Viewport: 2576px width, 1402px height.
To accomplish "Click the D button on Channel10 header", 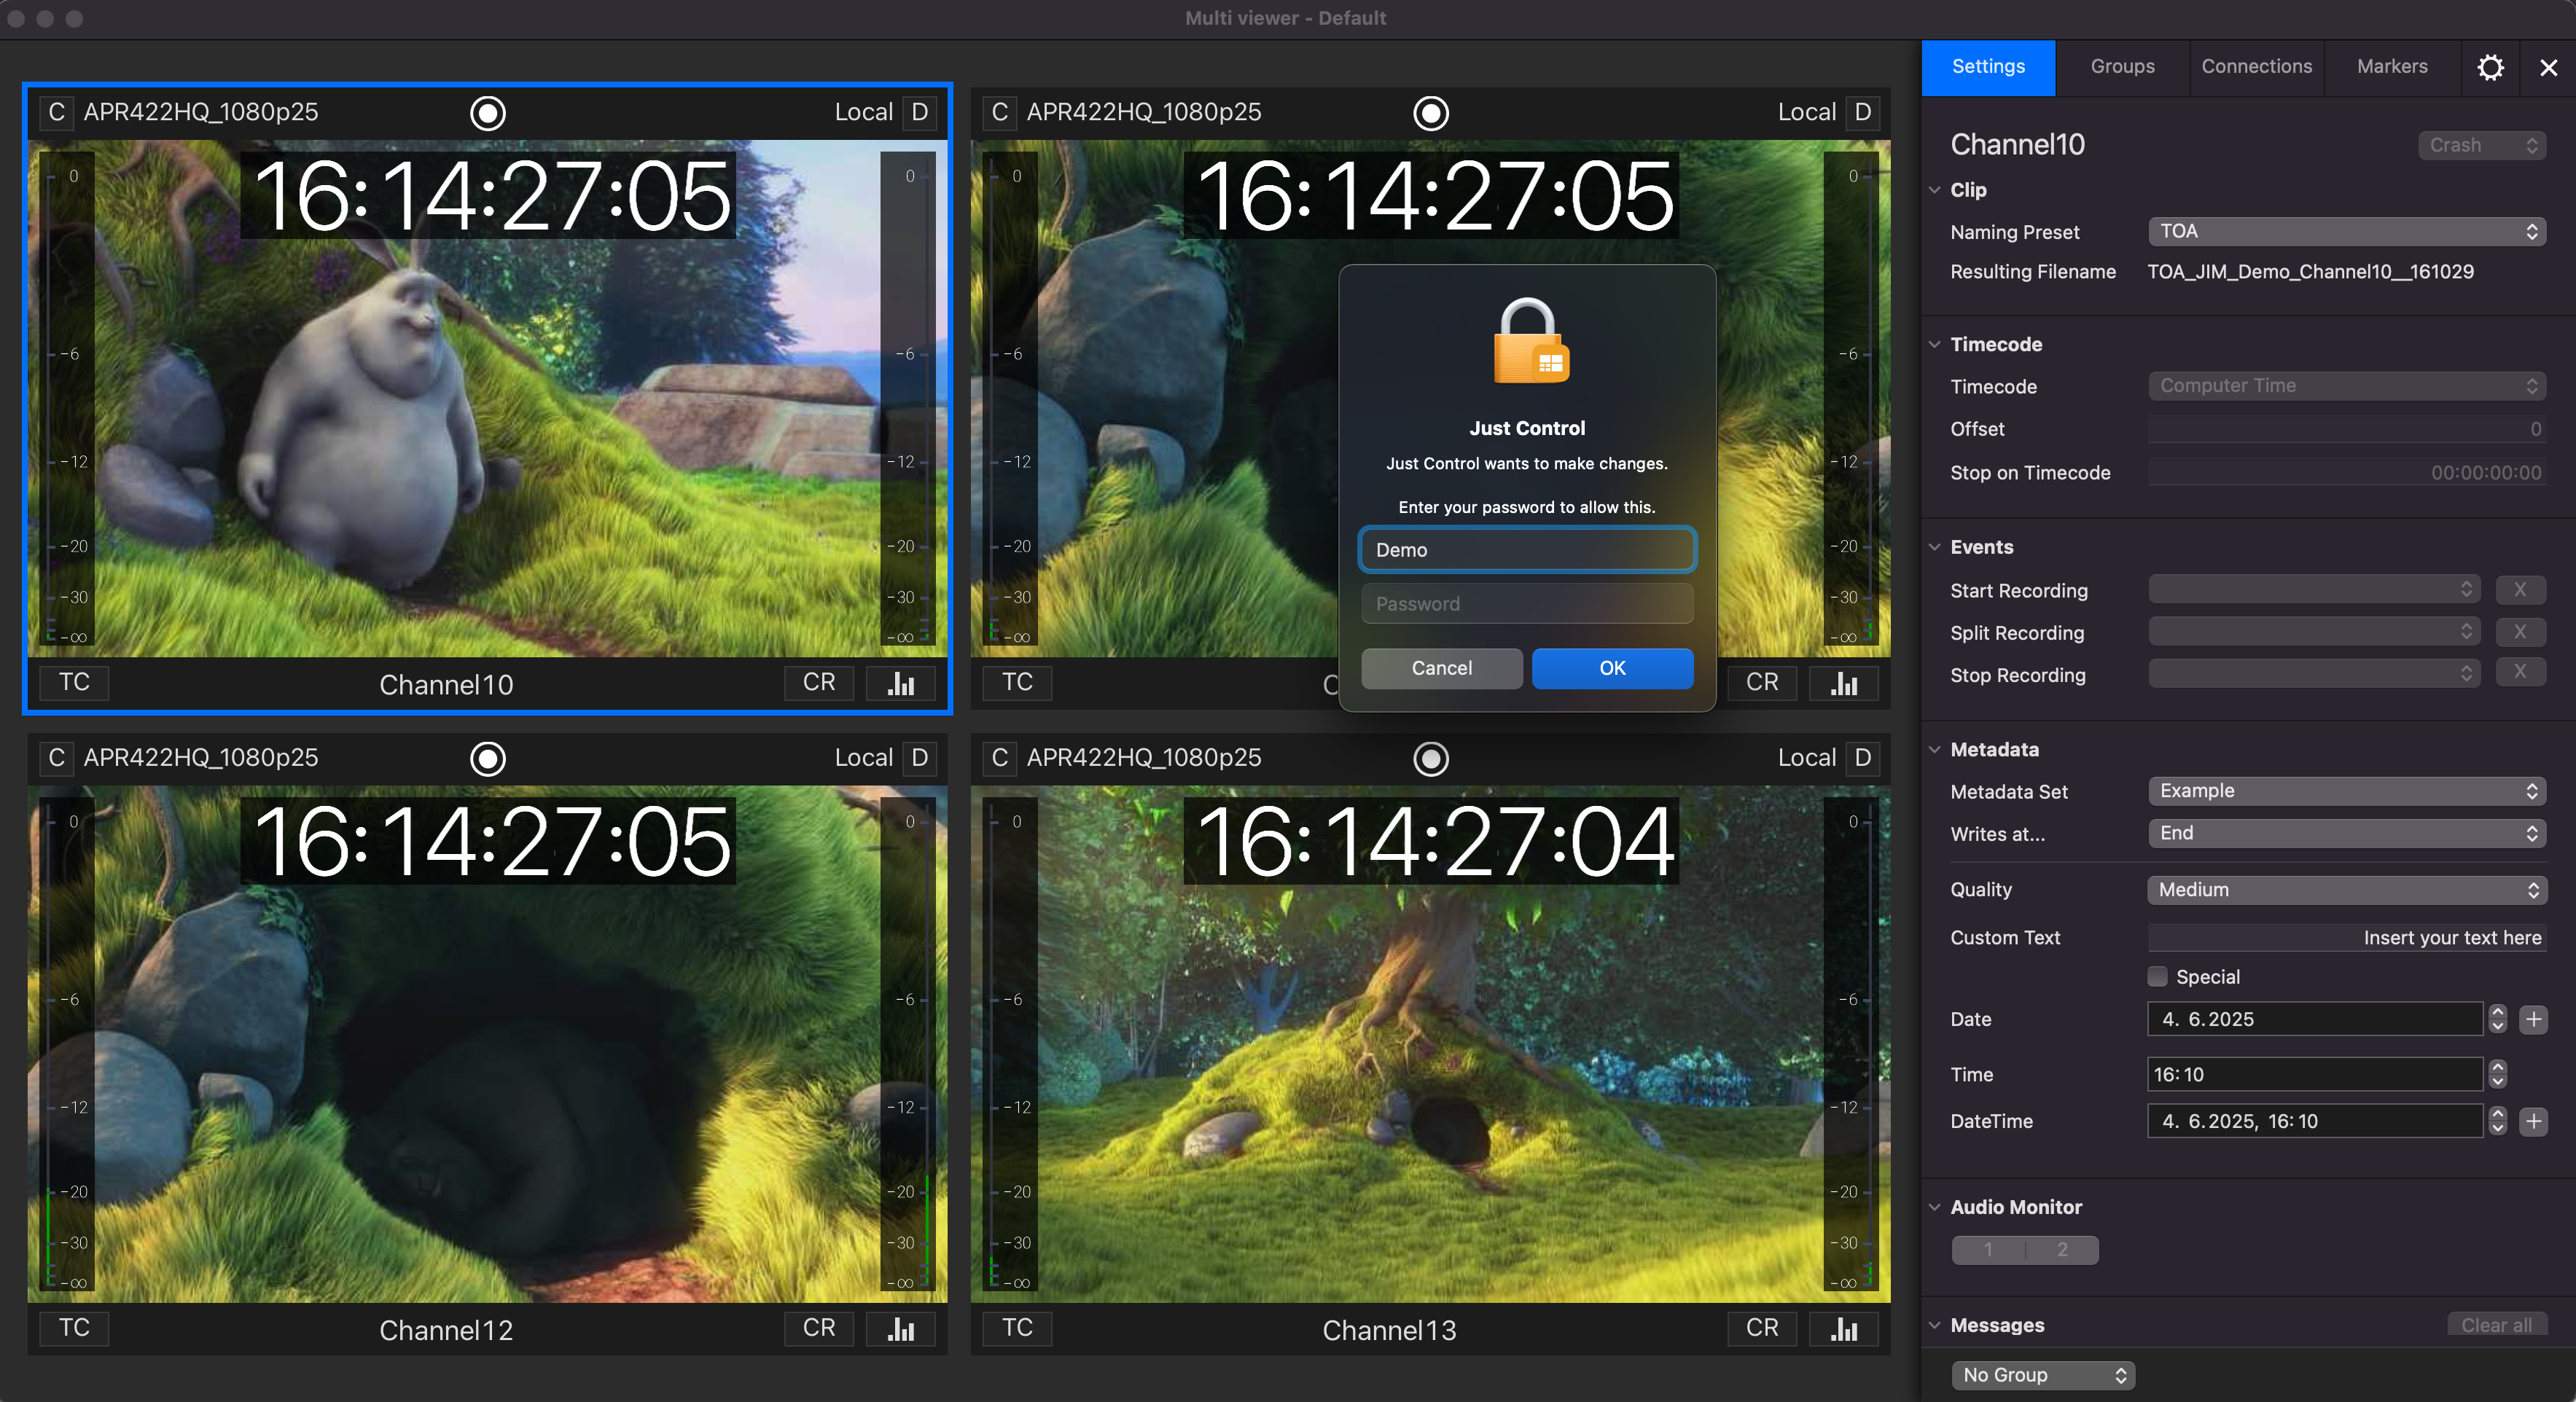I will (x=920, y=112).
